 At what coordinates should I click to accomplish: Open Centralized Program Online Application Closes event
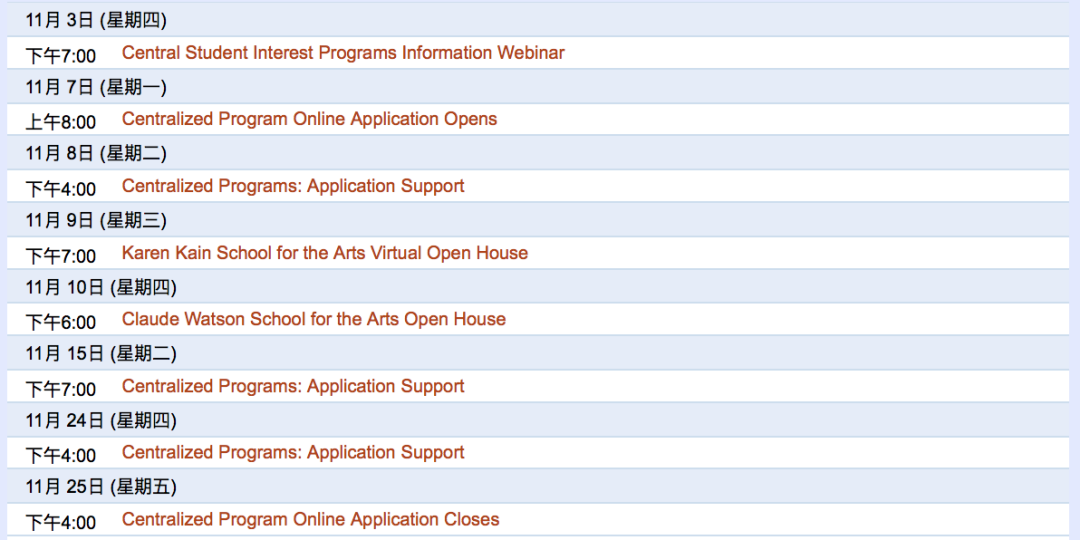tap(310, 520)
